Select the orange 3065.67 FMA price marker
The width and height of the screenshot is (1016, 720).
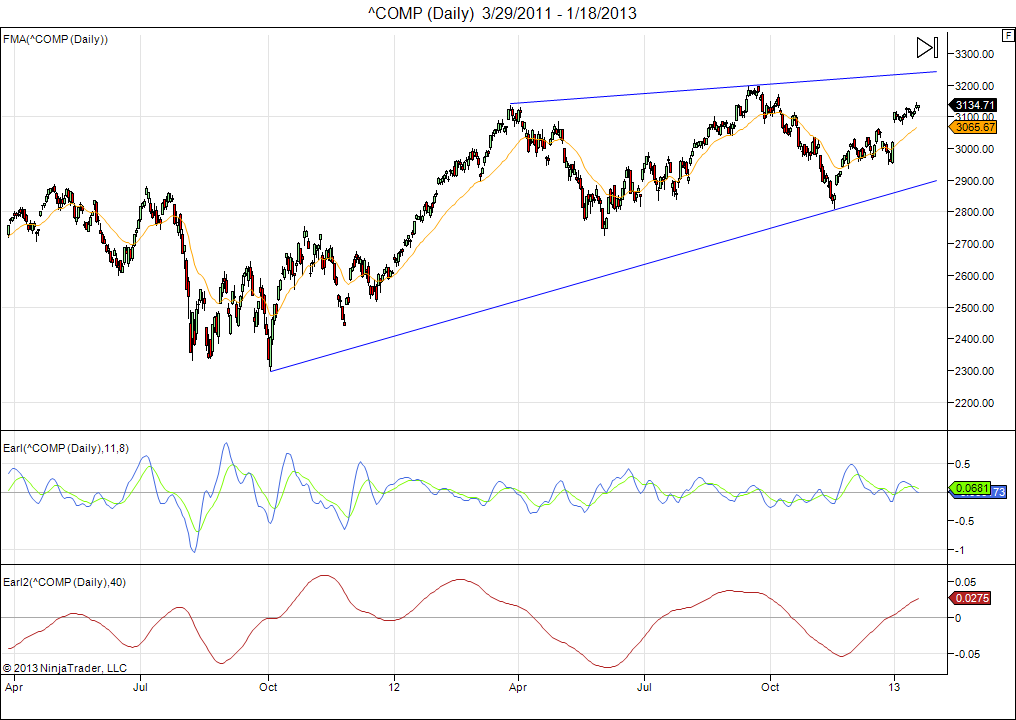[x=974, y=127]
